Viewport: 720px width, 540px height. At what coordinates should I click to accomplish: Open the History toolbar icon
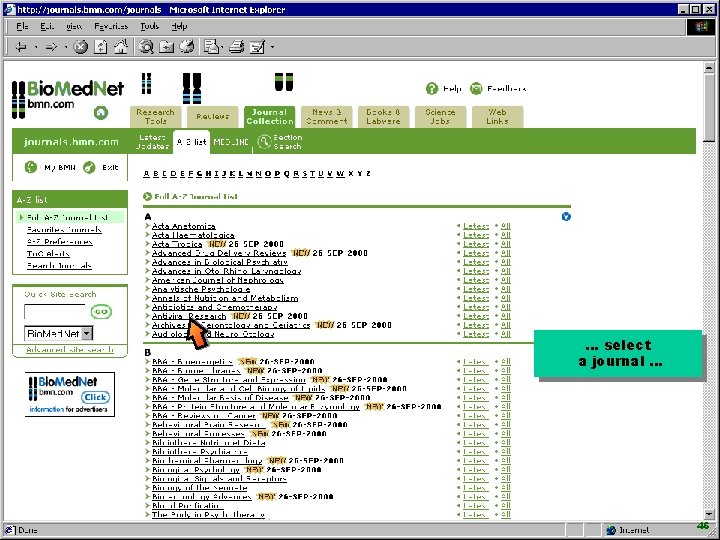pos(186,47)
